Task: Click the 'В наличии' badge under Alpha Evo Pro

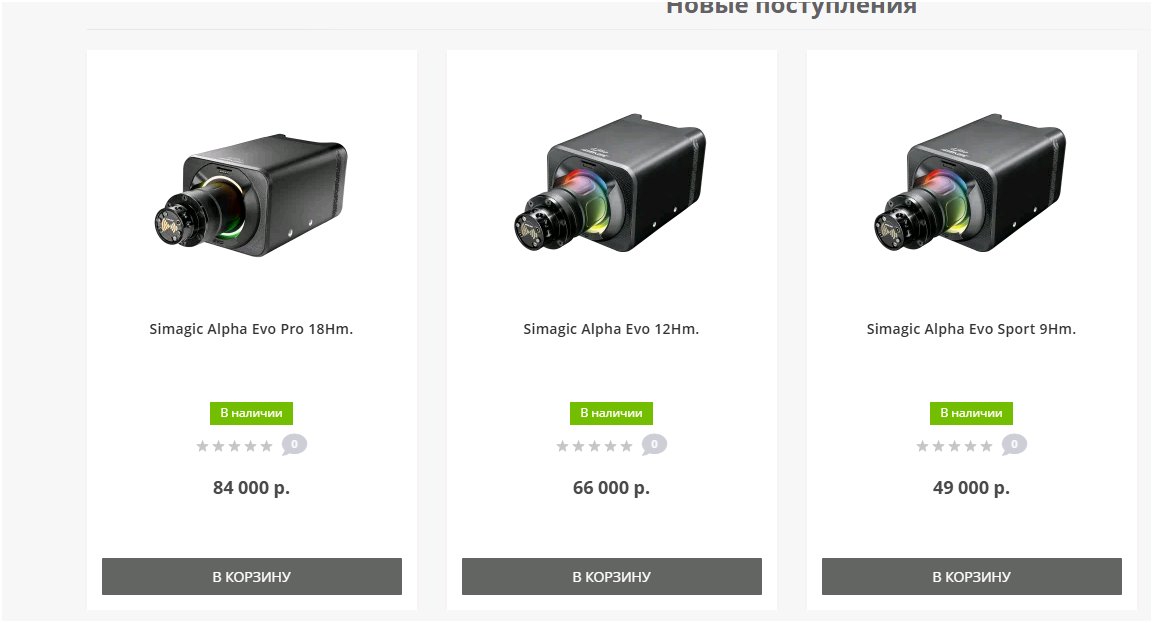Action: (x=251, y=413)
